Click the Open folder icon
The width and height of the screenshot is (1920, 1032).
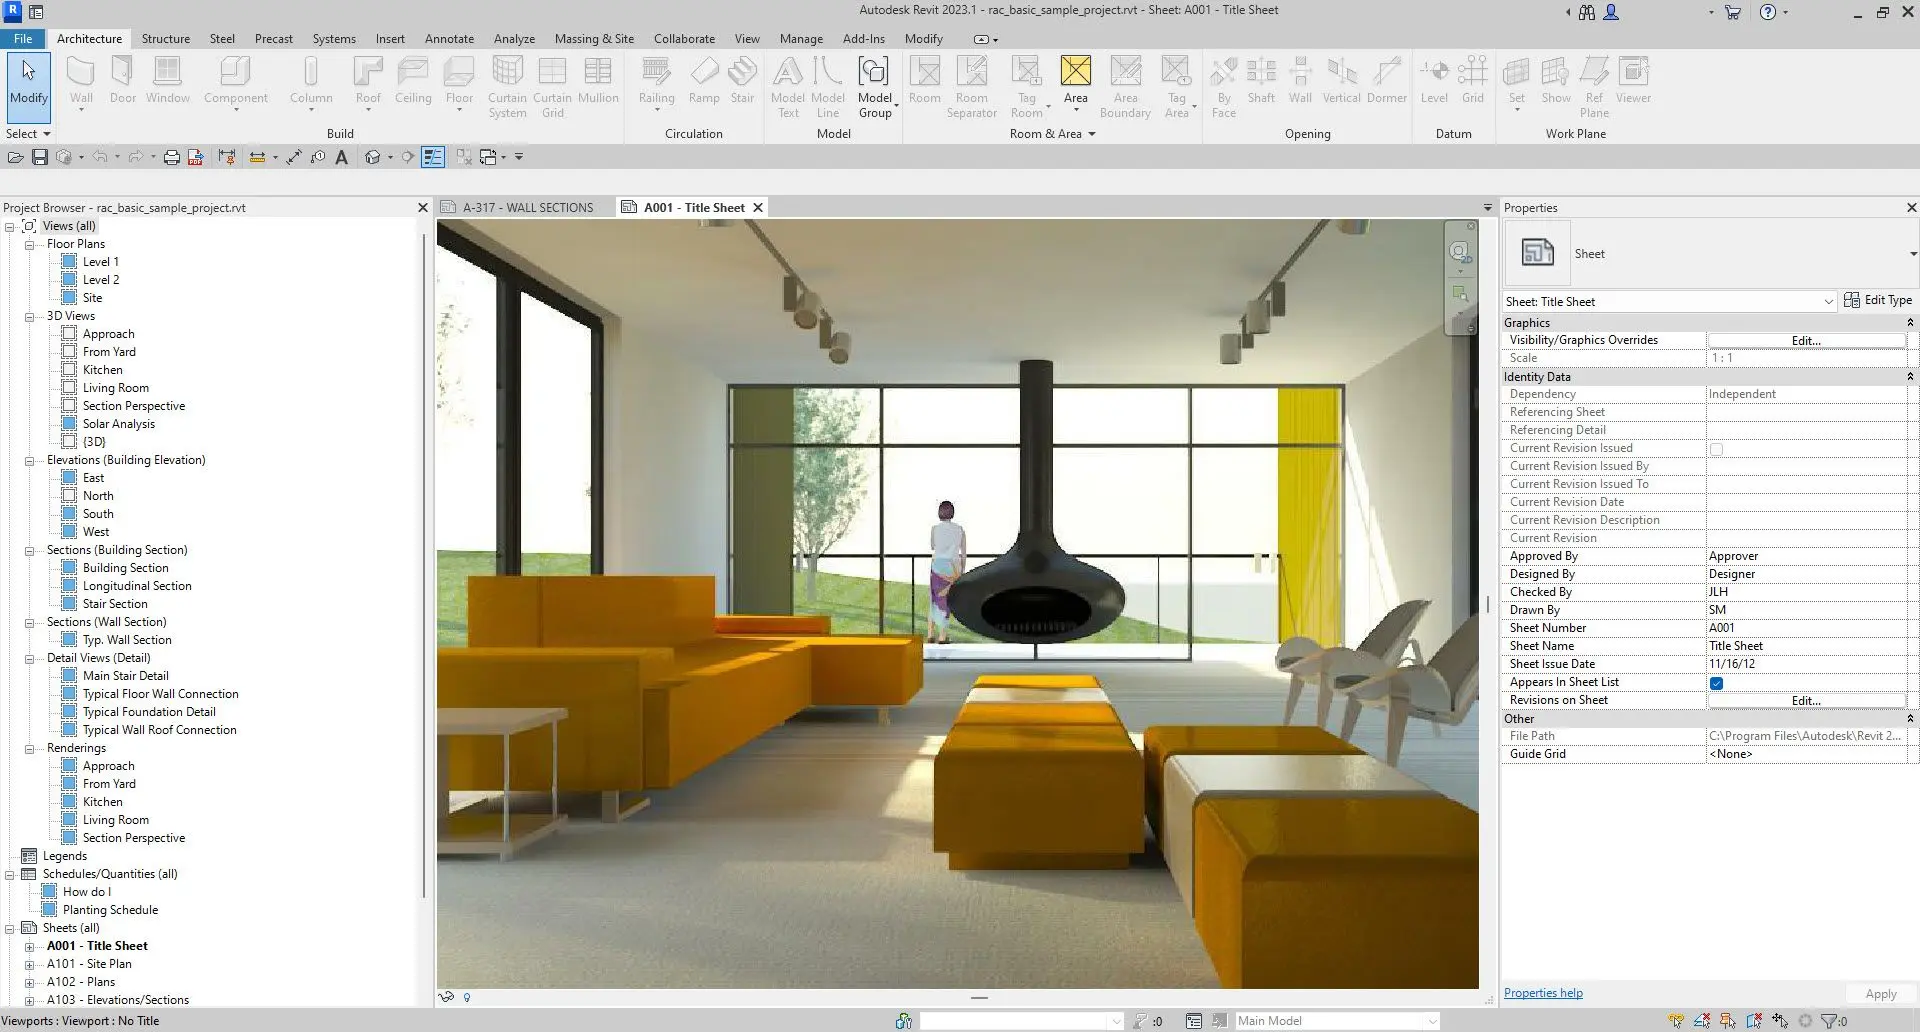15,157
